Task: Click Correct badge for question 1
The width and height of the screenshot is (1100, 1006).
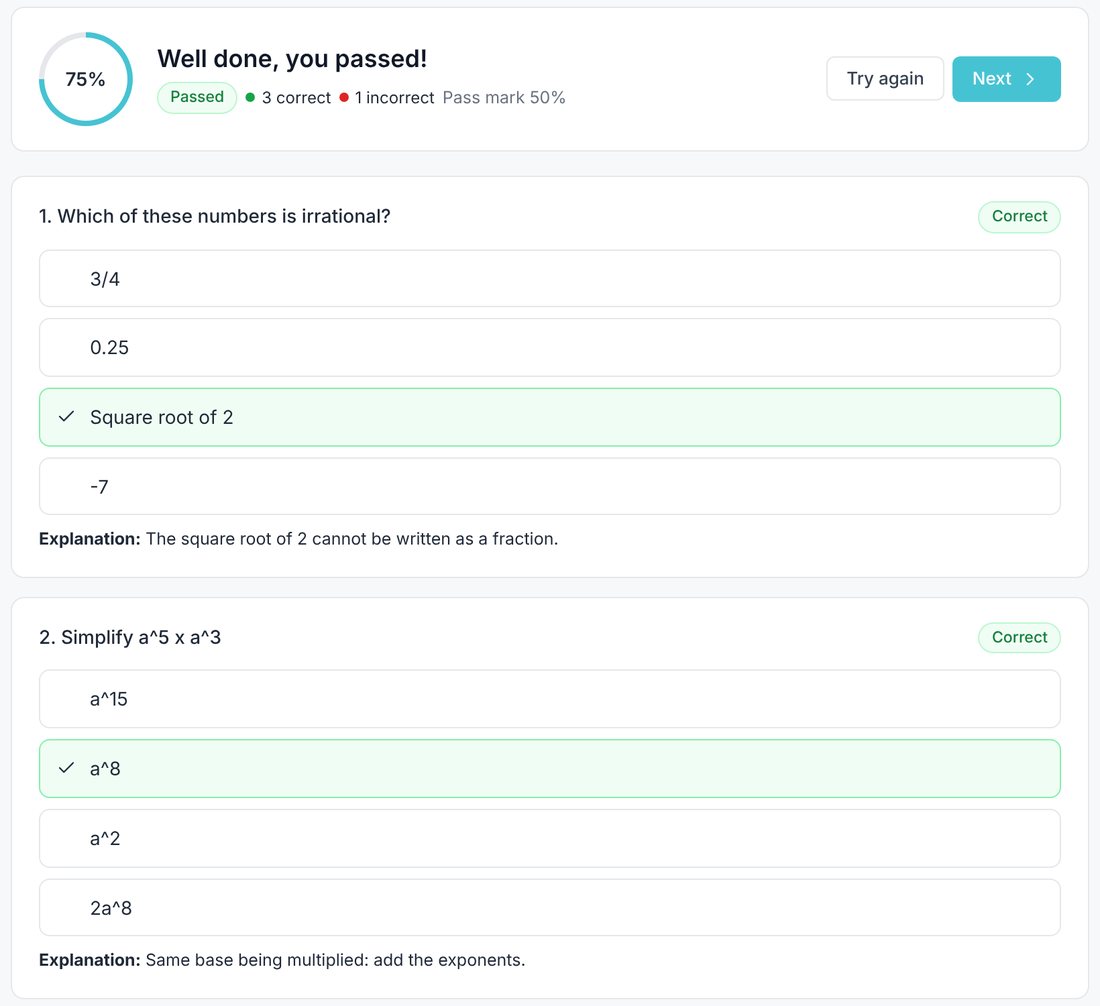Action: click(x=1019, y=216)
